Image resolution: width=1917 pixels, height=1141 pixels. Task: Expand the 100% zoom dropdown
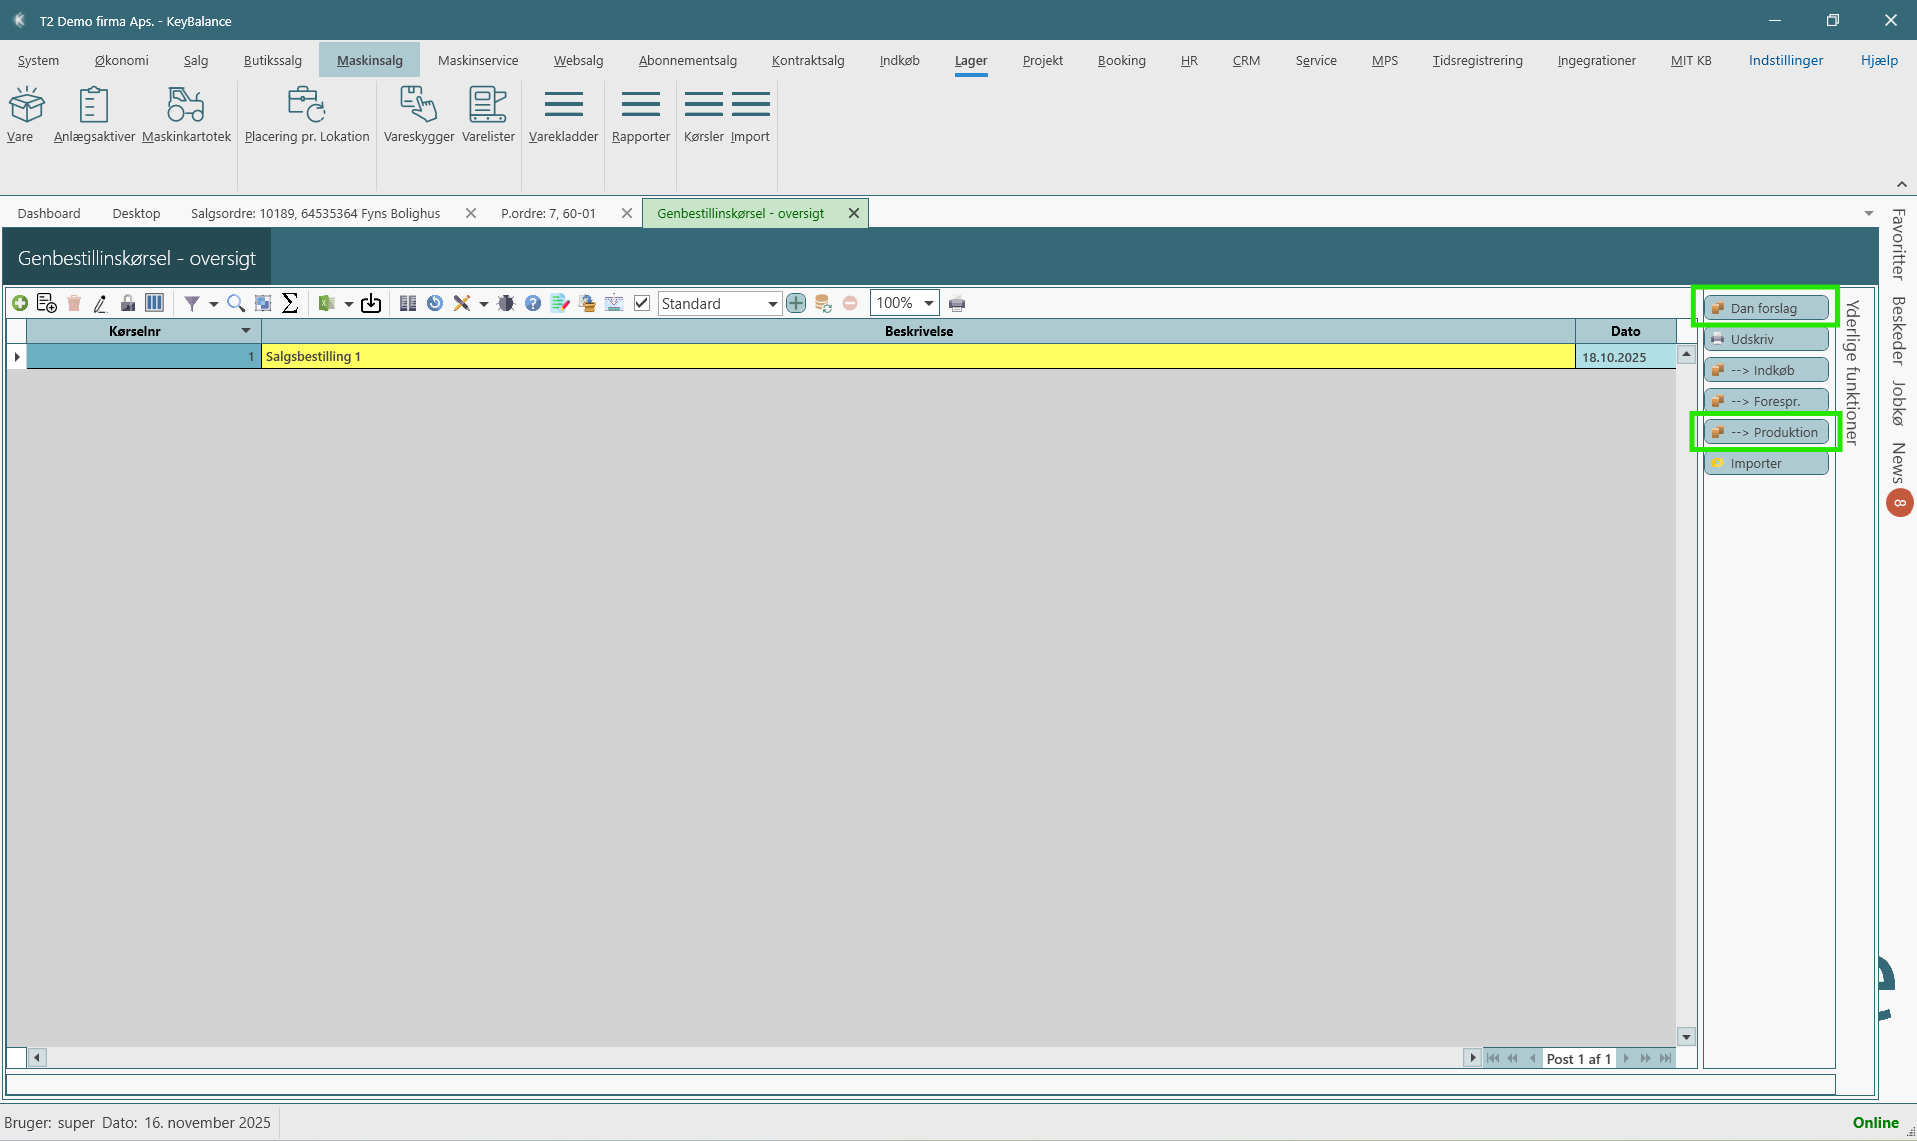[x=928, y=303]
